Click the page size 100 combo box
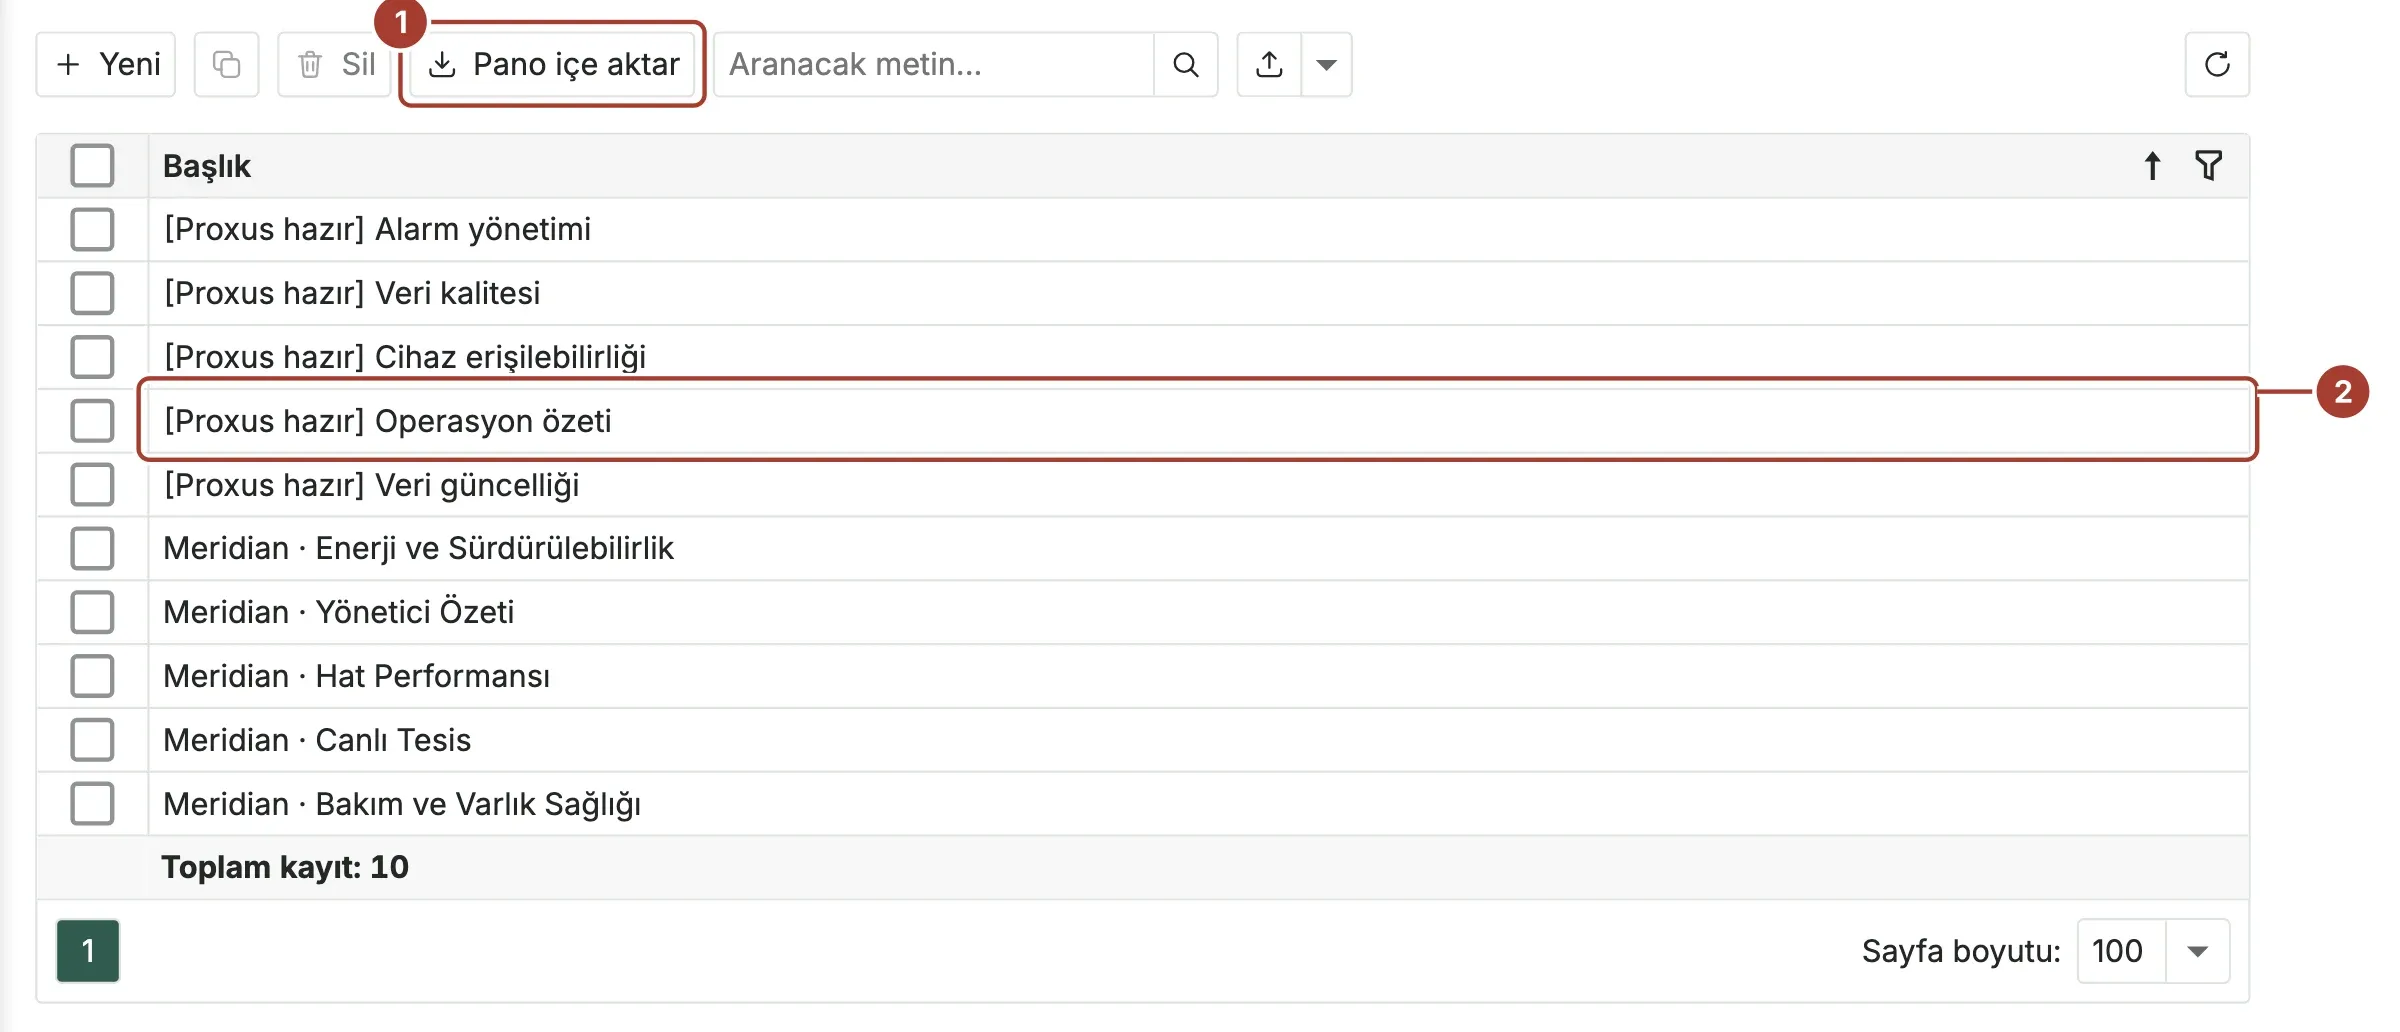The width and height of the screenshot is (2400, 1032). tap(2153, 951)
